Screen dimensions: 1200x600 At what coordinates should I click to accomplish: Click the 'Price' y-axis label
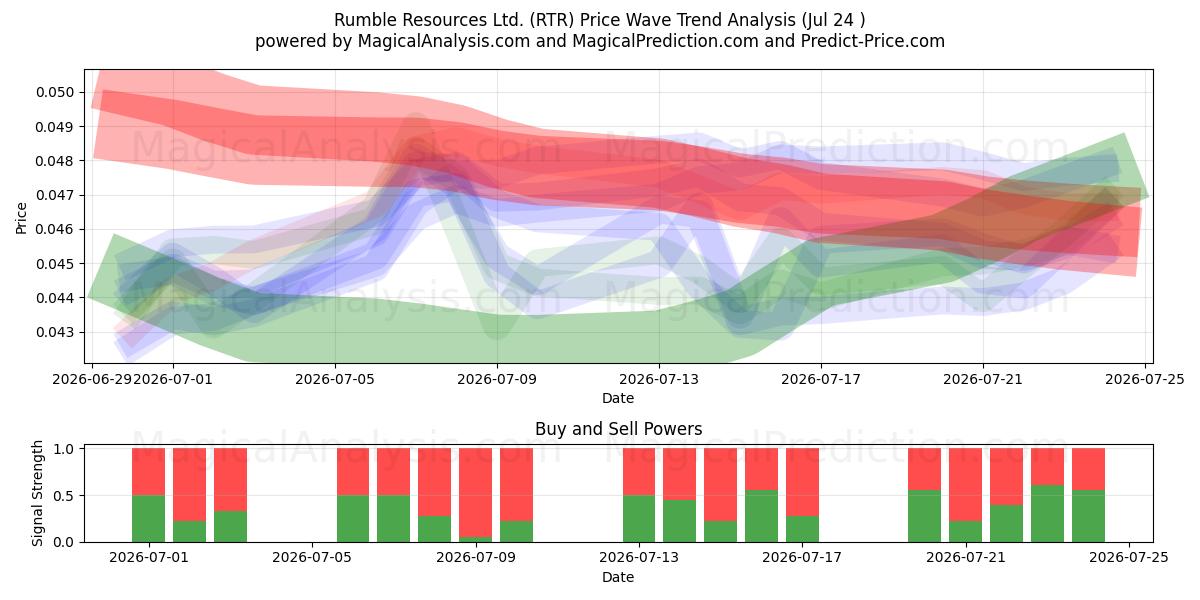pyautogui.click(x=22, y=216)
